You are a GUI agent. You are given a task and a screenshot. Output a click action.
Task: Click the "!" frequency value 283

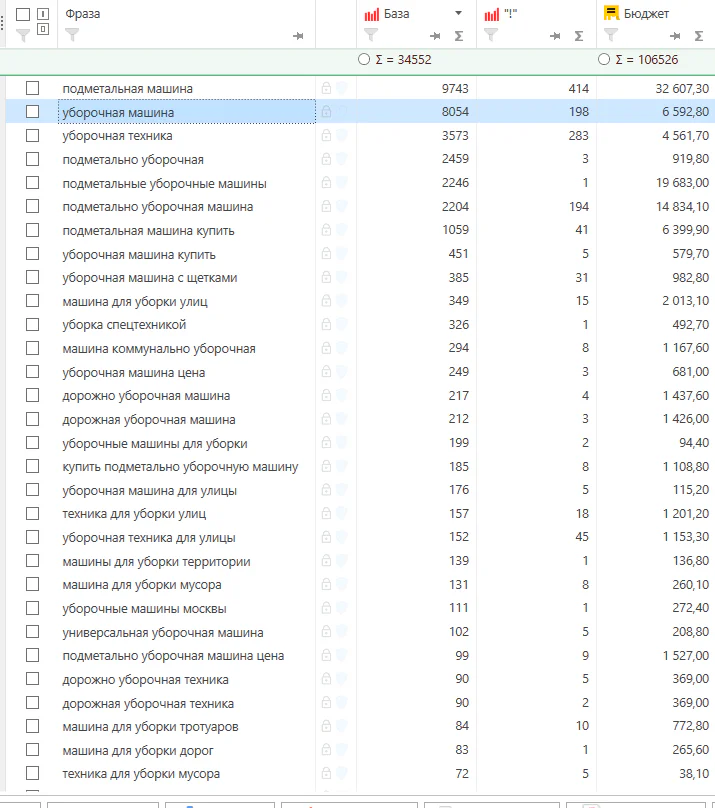578,136
